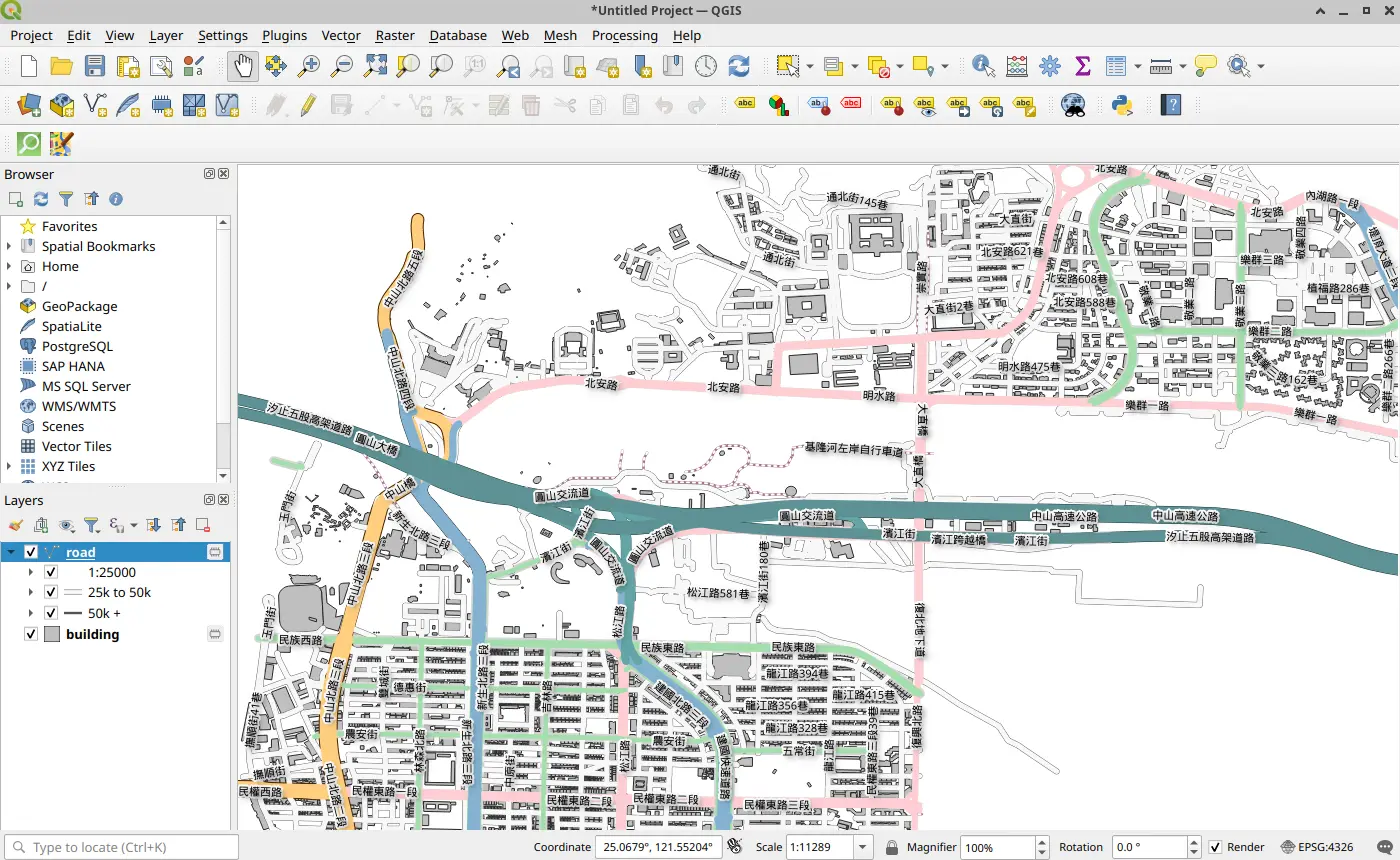Select the Pan Map hand tool

pos(243,66)
